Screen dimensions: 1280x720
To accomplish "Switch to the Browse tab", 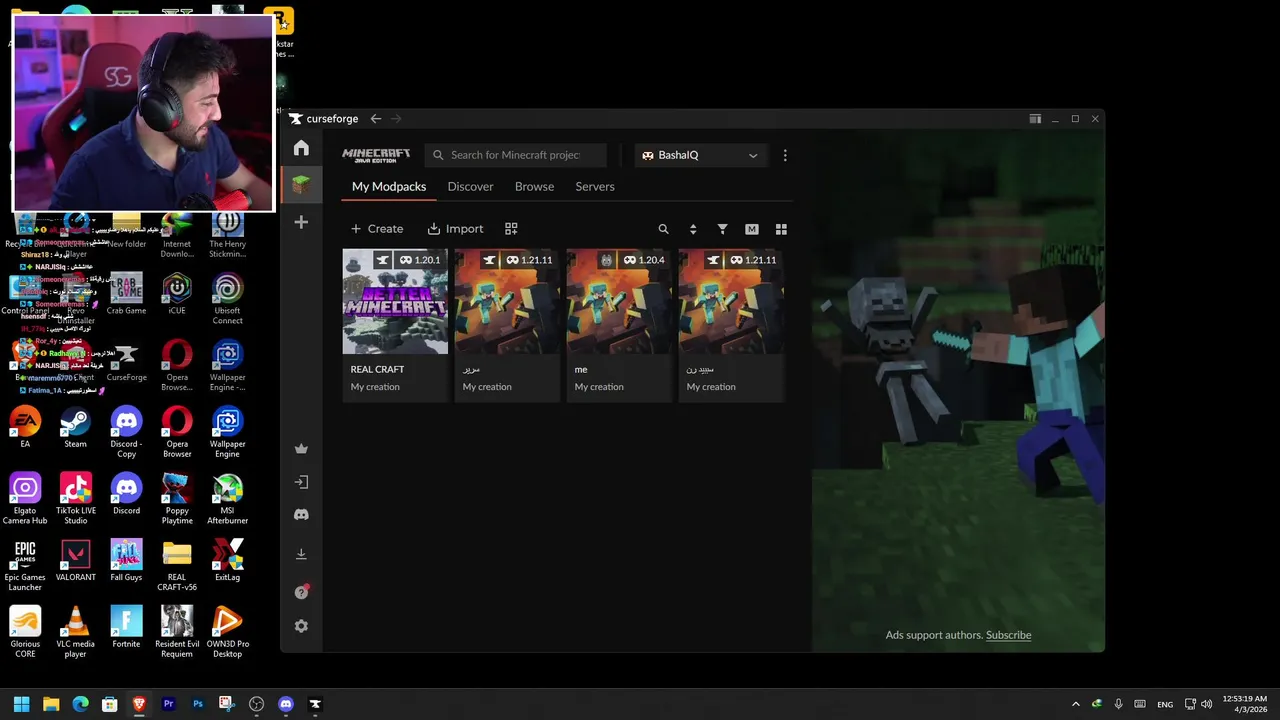I will click(534, 187).
